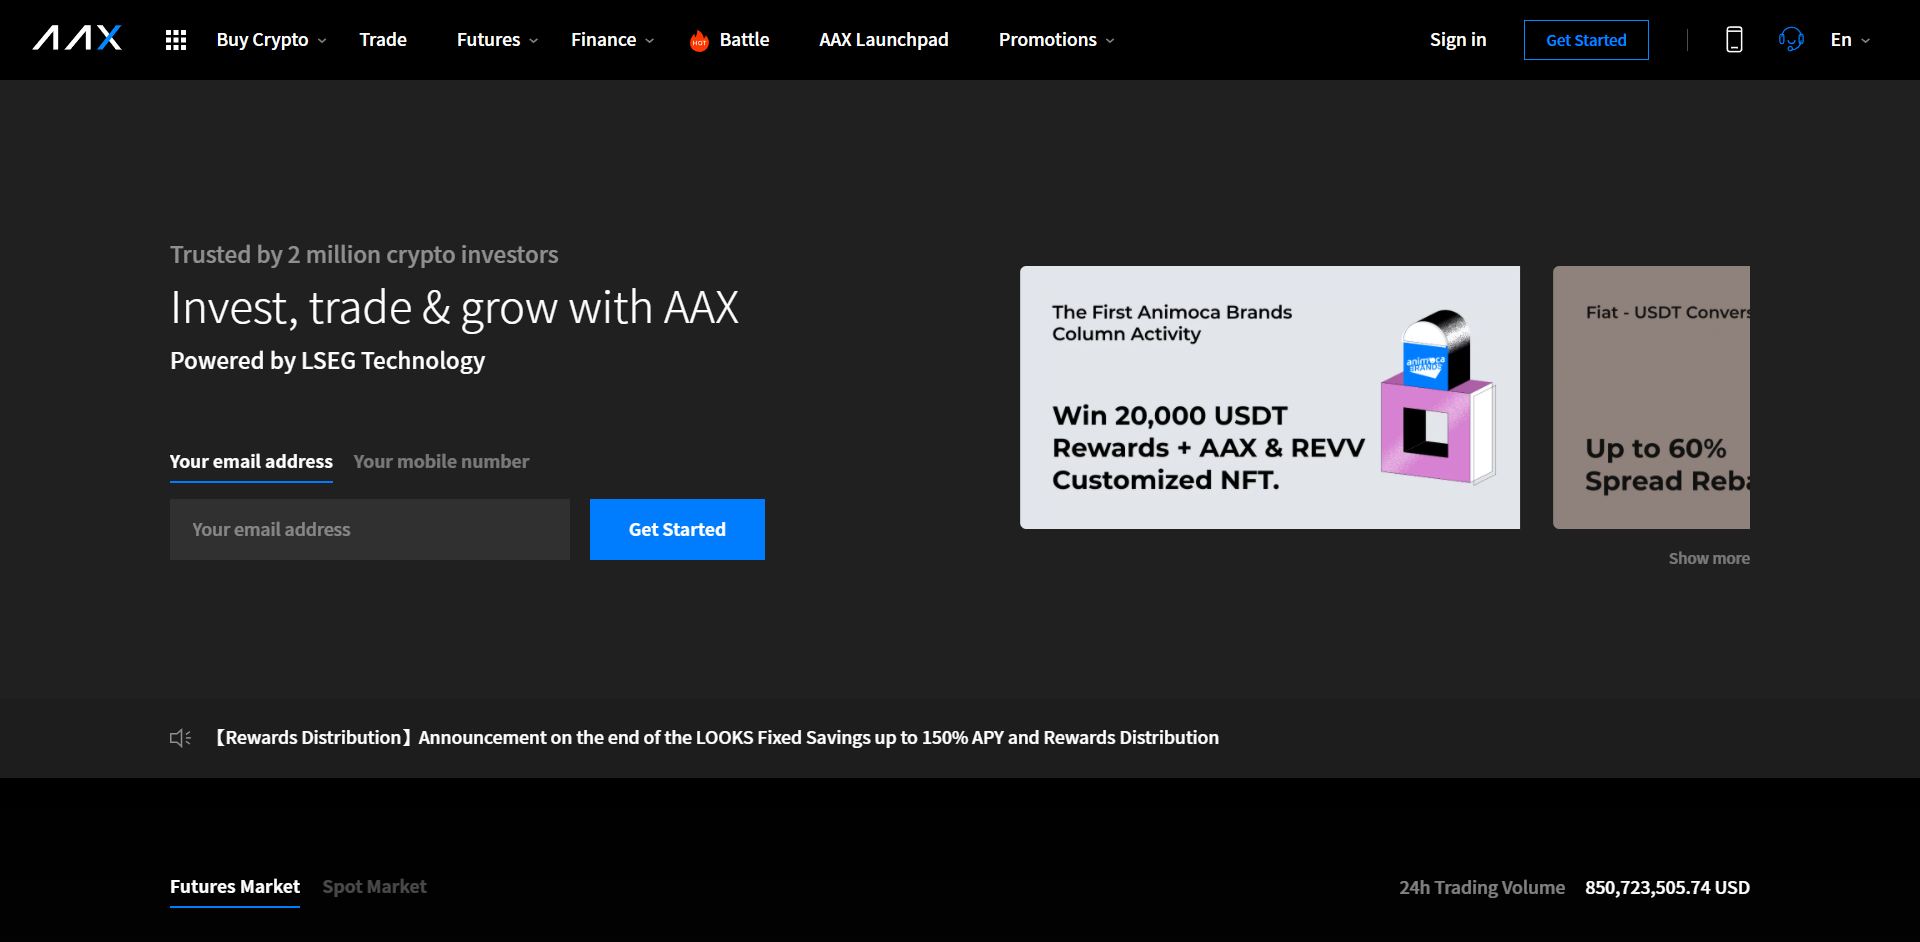
Task: Focus the Your email address input field
Action: tap(370, 529)
